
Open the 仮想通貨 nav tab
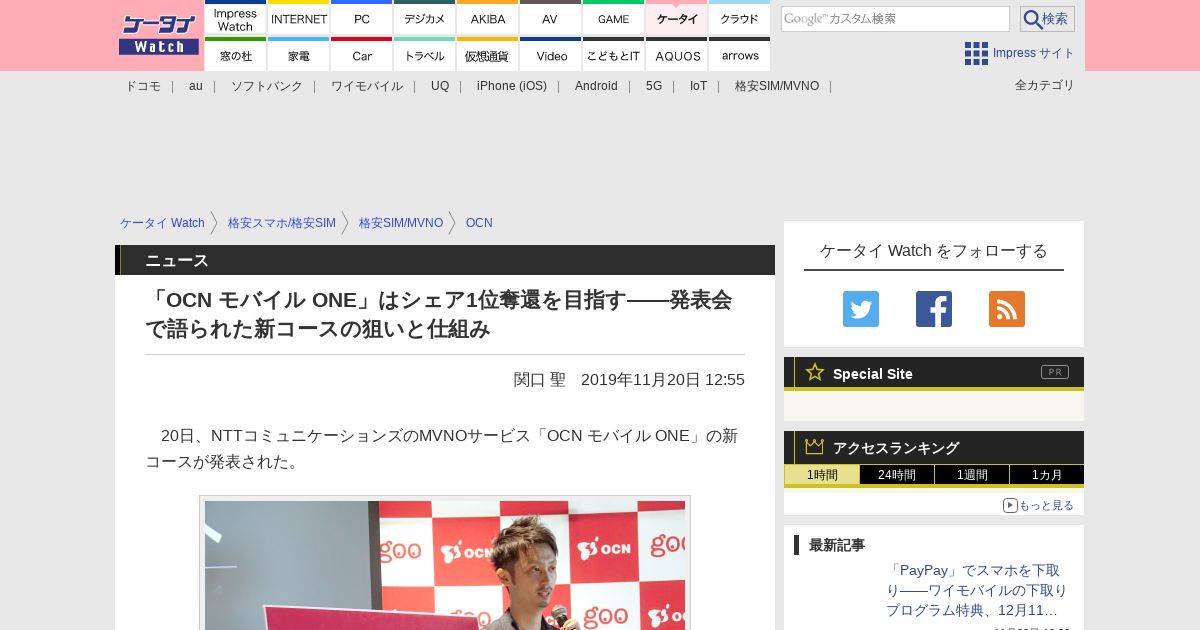(488, 54)
